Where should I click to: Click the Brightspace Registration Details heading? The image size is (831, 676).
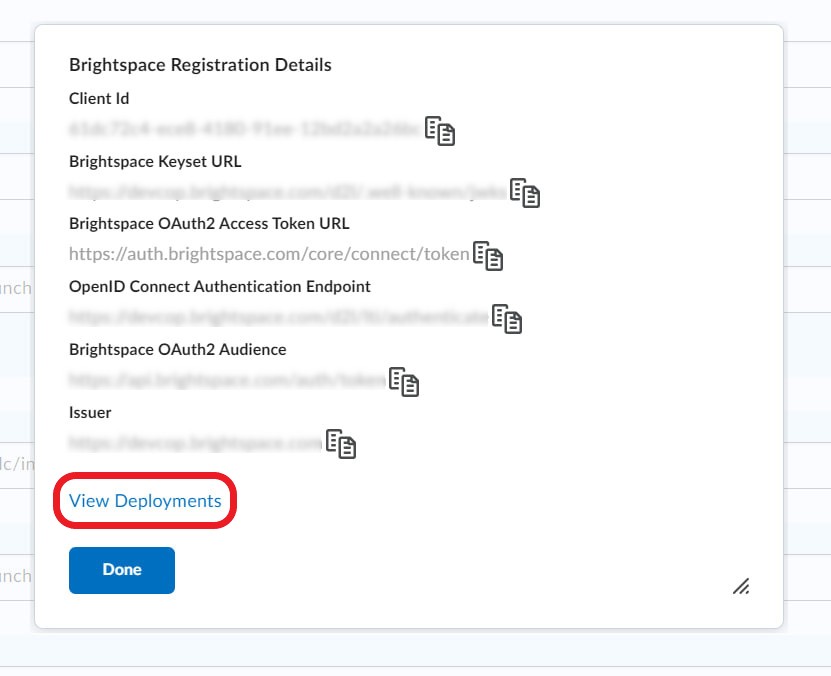pos(200,65)
